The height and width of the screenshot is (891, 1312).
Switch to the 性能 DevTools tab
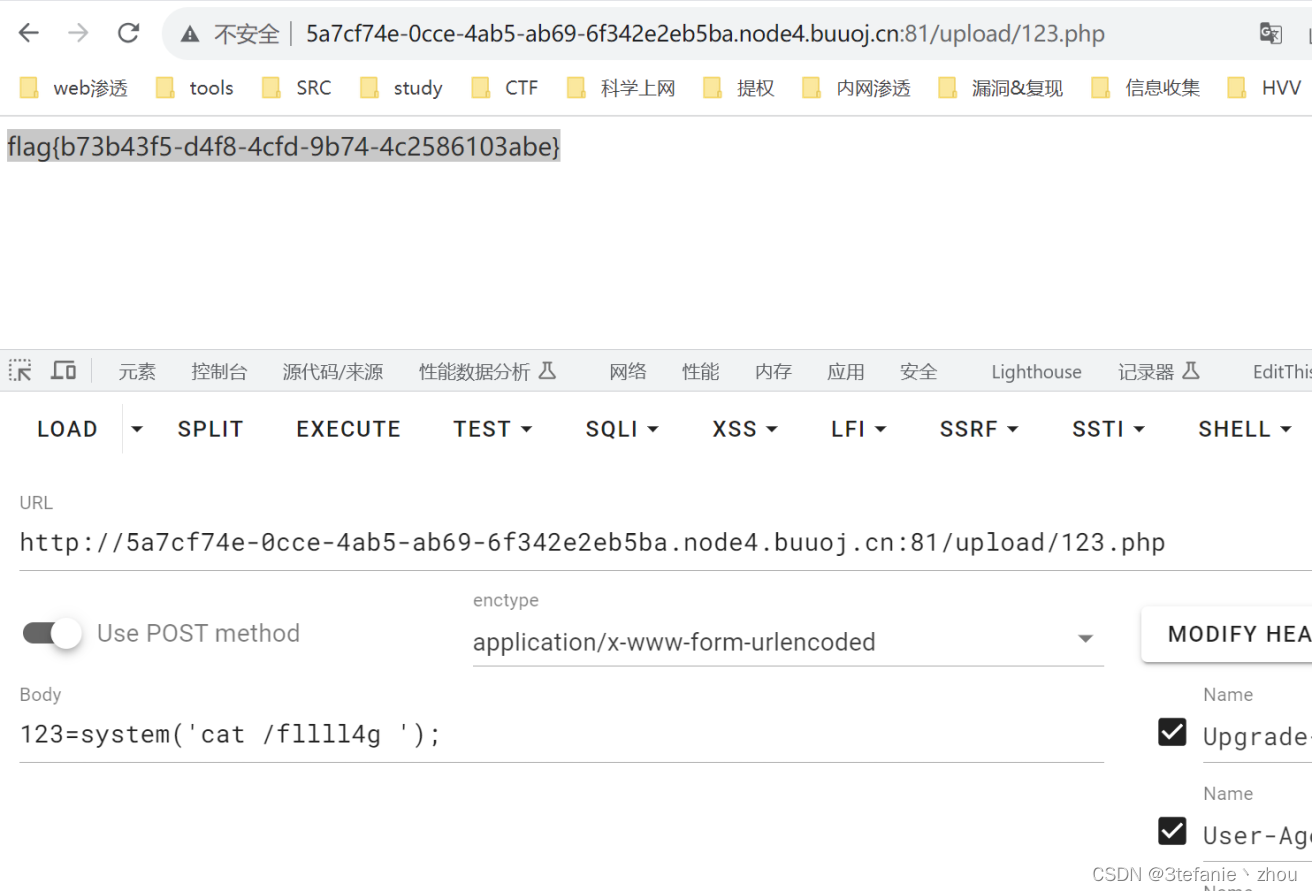701,372
